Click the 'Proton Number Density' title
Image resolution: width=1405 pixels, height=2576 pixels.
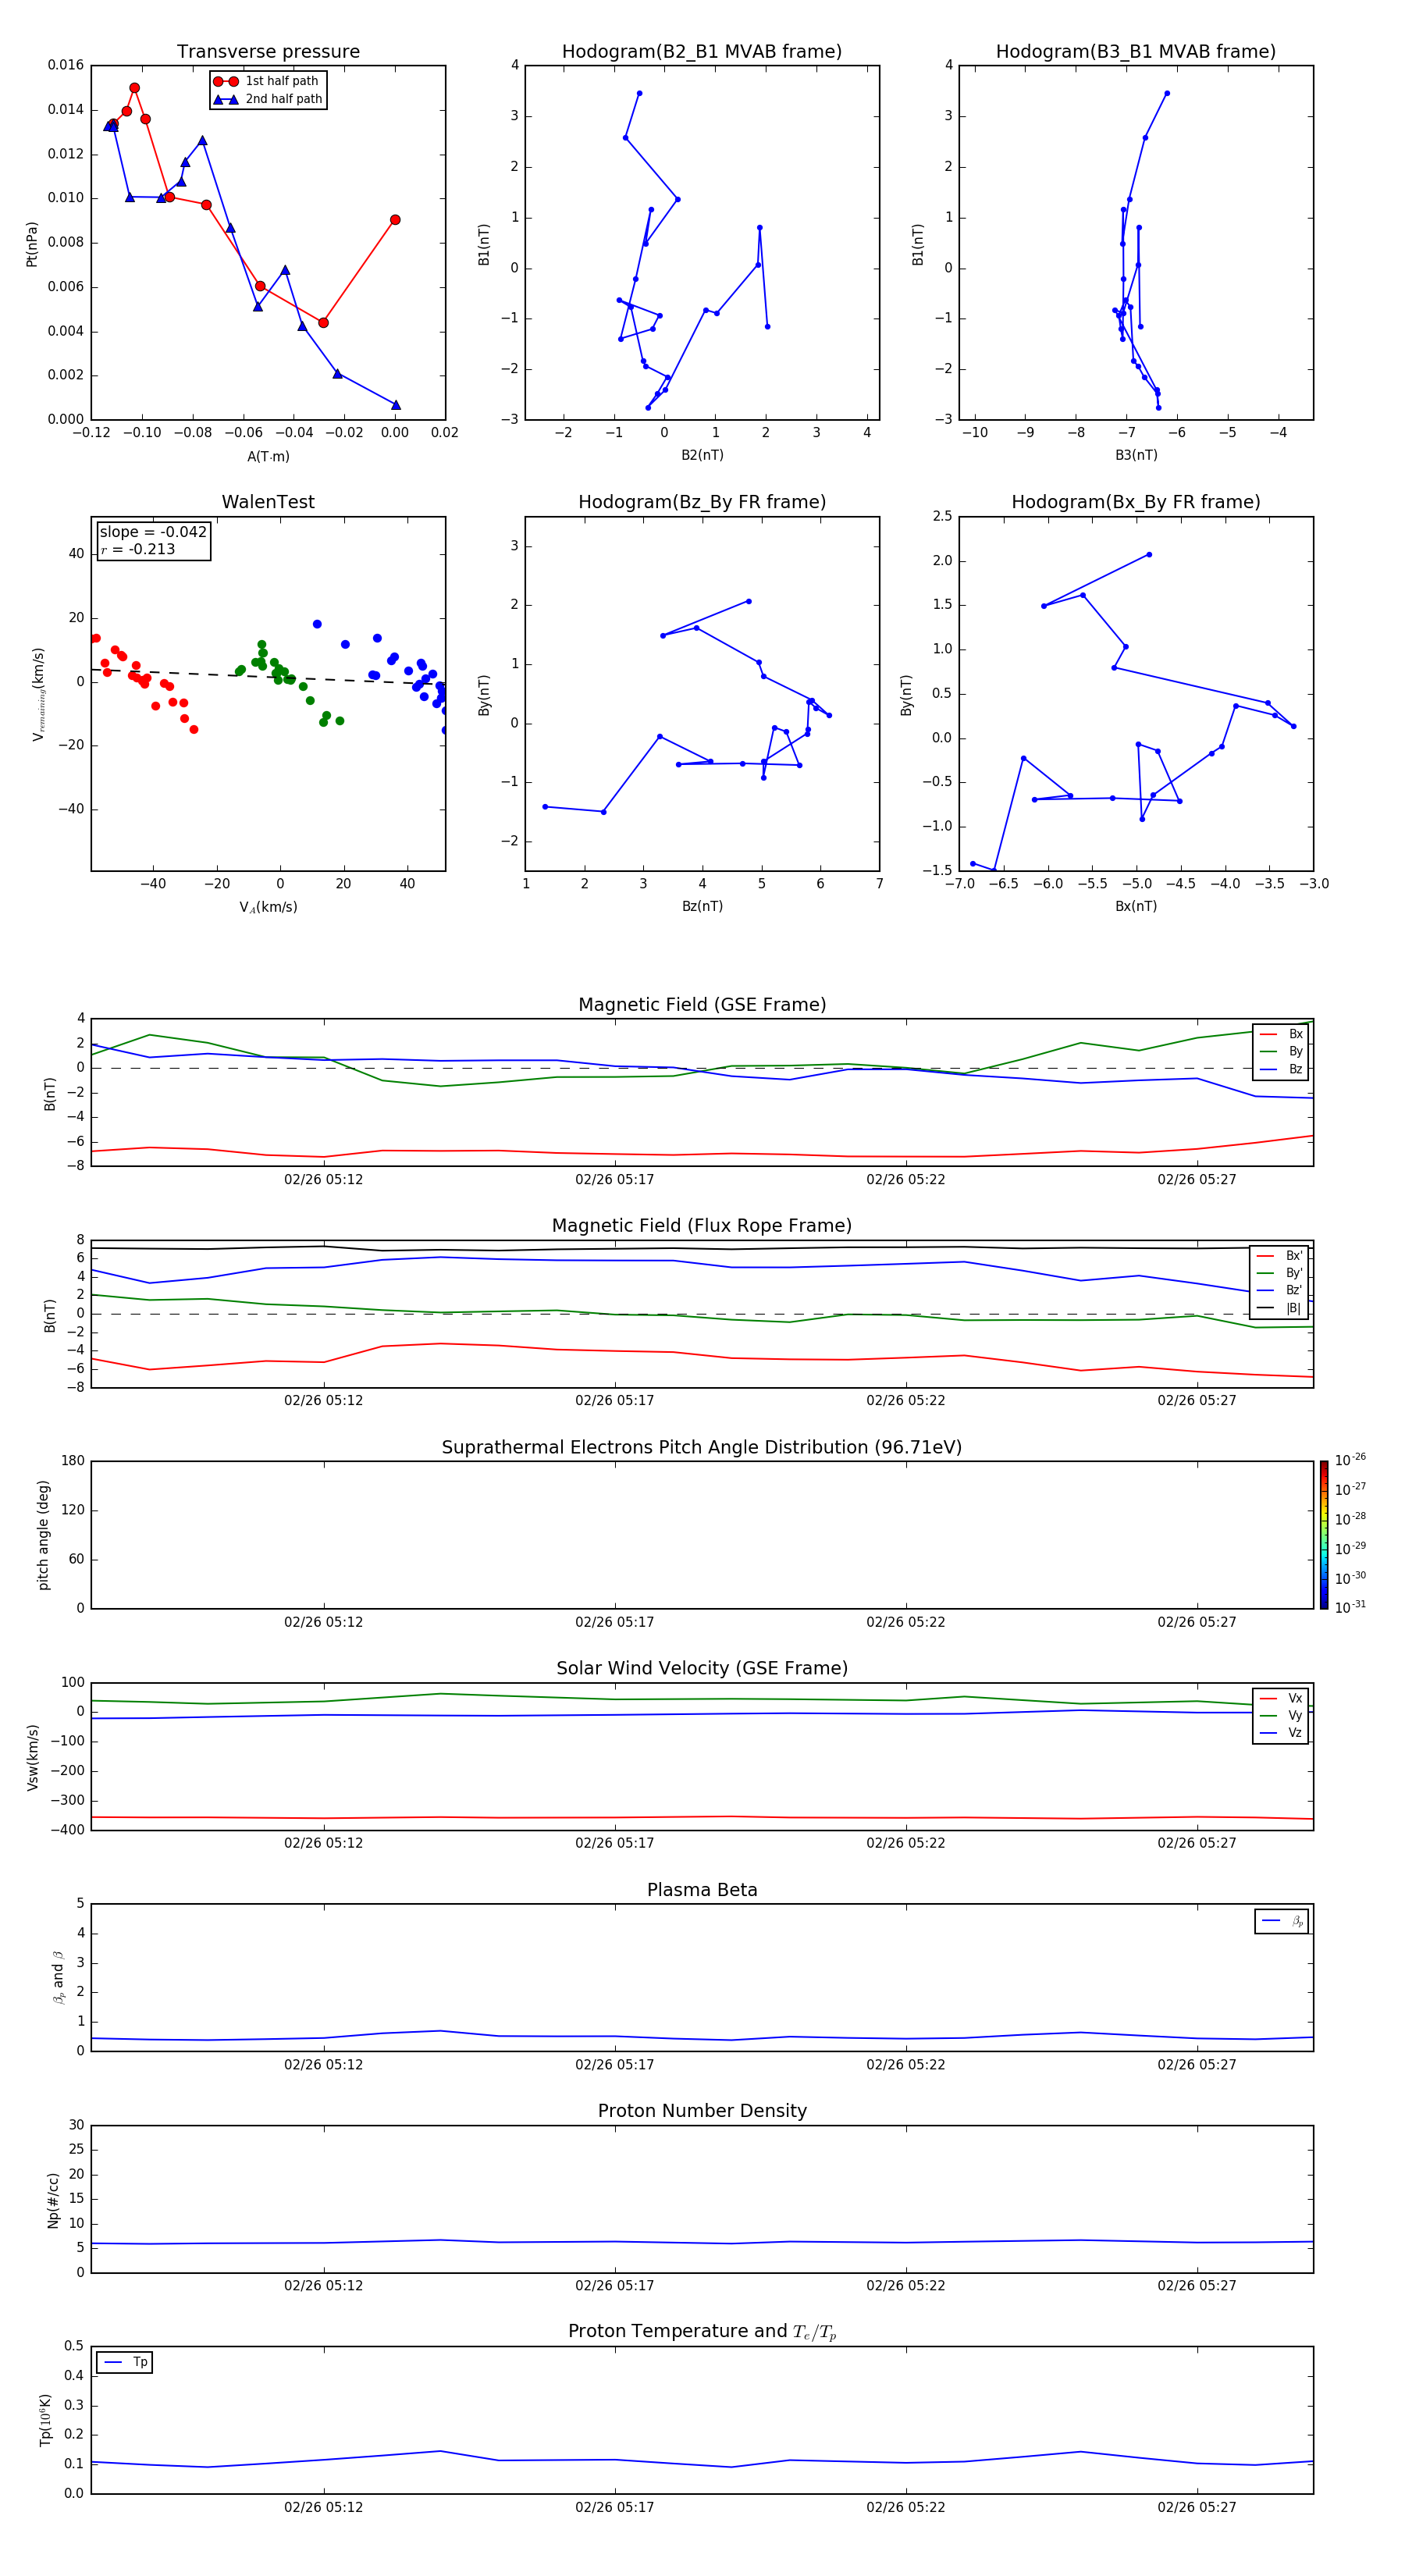702,2111
